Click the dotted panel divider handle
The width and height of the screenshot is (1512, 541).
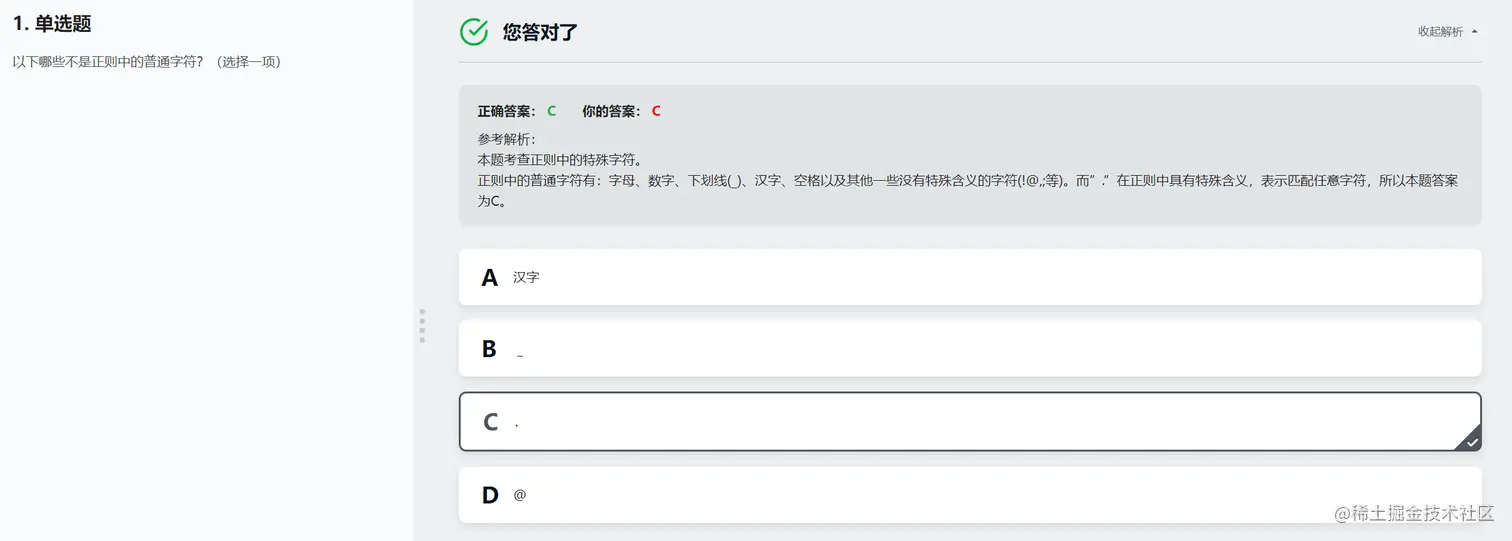point(422,326)
